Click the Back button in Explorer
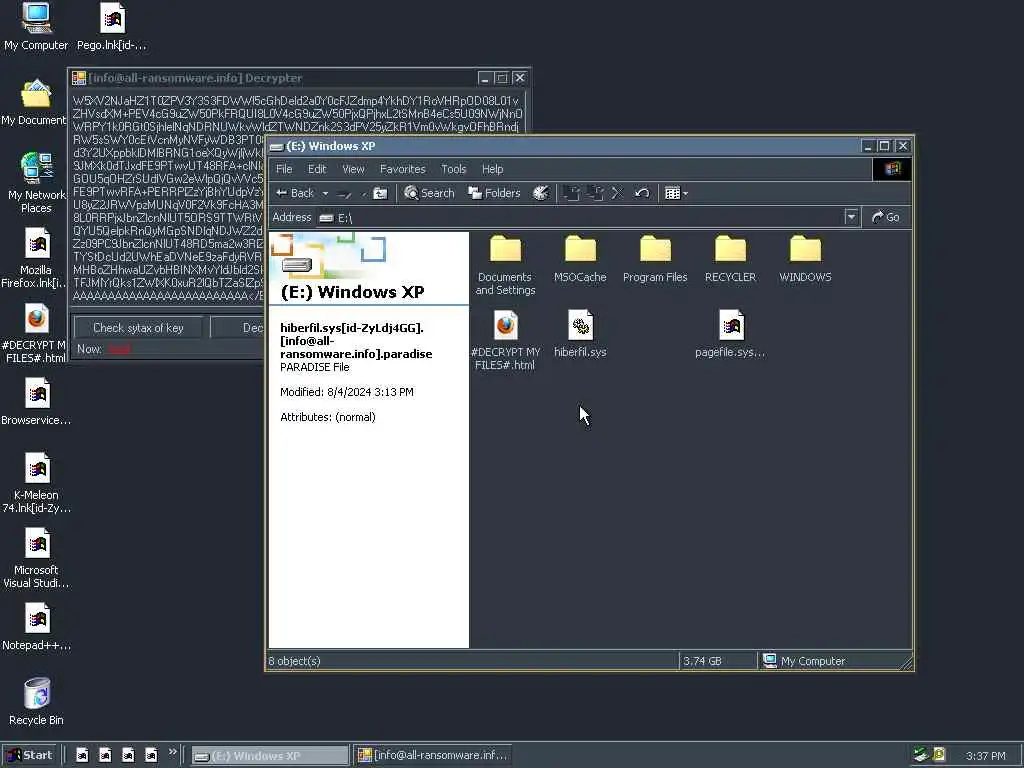1024x768 pixels. tap(295, 193)
